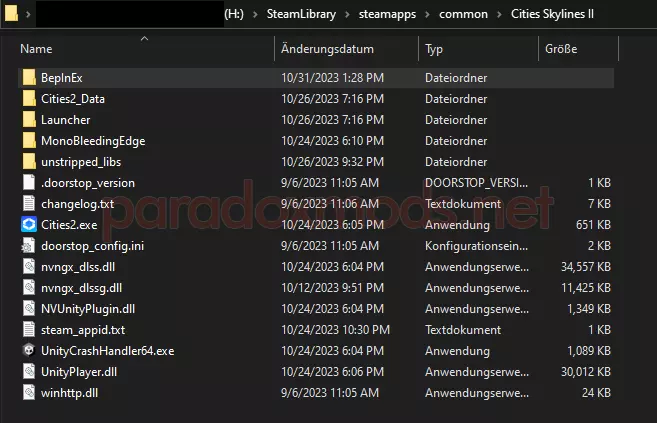Click the nvngx_dlssg.dll file name
The height and width of the screenshot is (423, 657).
tap(82, 288)
